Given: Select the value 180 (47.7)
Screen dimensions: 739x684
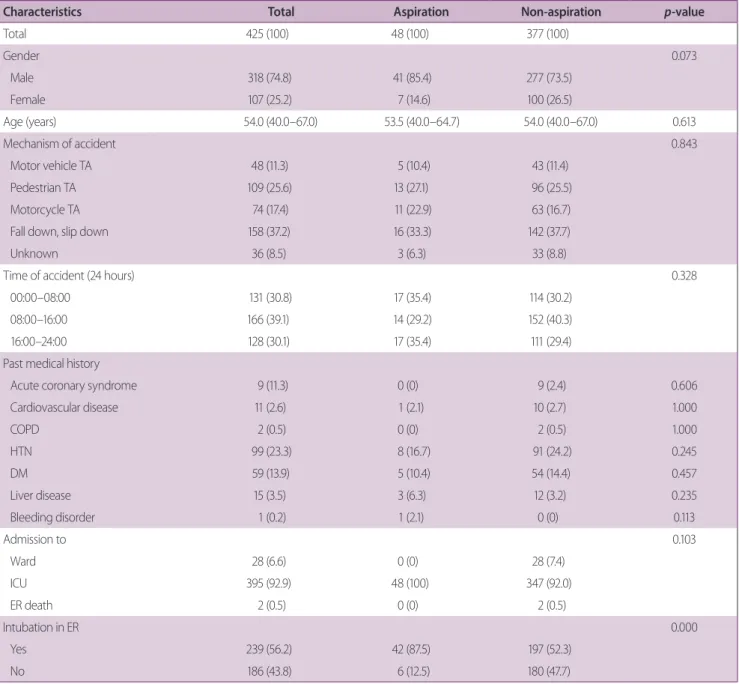Looking at the screenshot, I should pyautogui.click(x=549, y=671).
